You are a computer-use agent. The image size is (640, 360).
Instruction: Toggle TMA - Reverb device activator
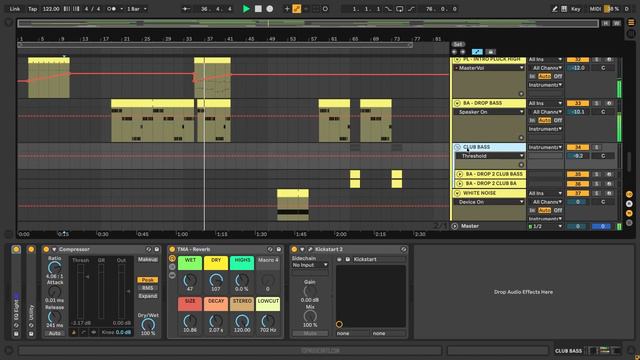pyautogui.click(x=172, y=249)
